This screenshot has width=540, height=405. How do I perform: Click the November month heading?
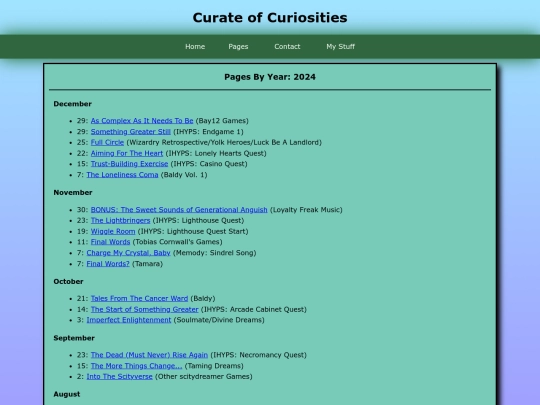(x=73, y=193)
